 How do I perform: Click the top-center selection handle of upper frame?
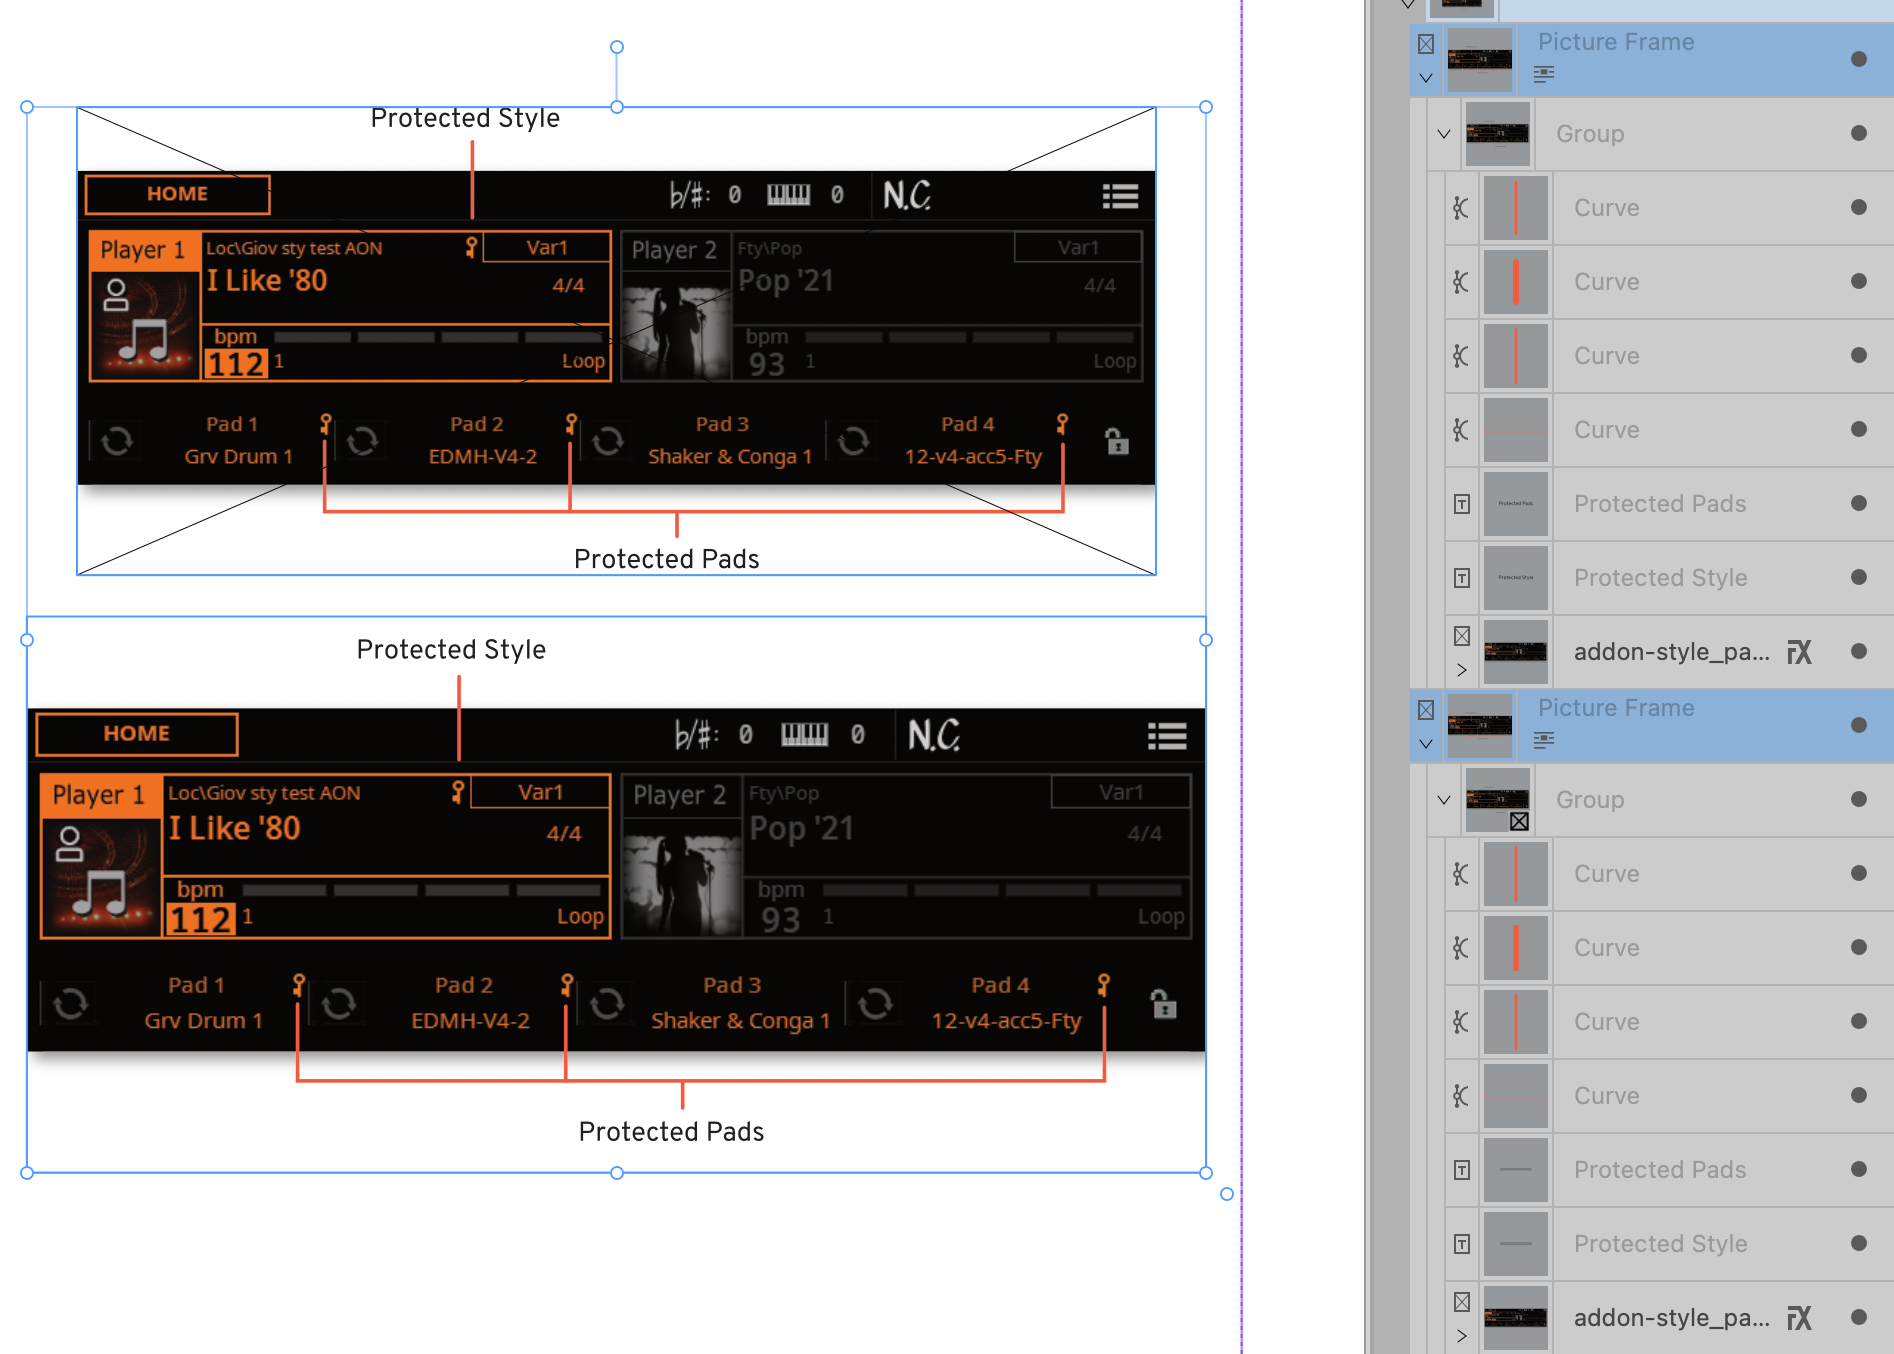point(617,107)
